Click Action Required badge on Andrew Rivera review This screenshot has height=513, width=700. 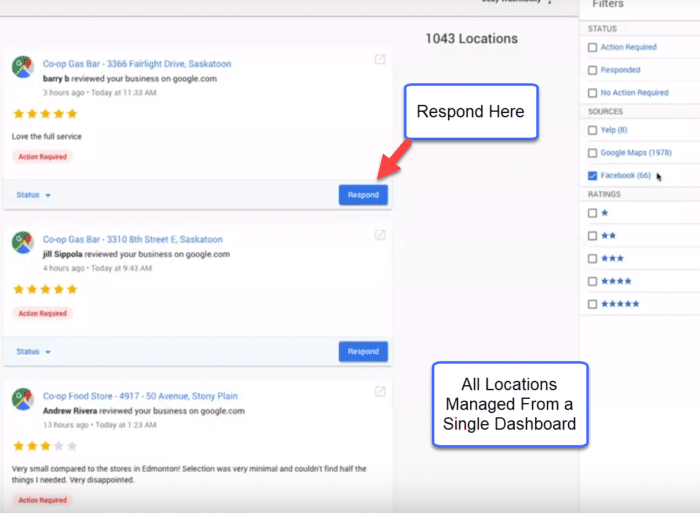pyautogui.click(x=42, y=500)
